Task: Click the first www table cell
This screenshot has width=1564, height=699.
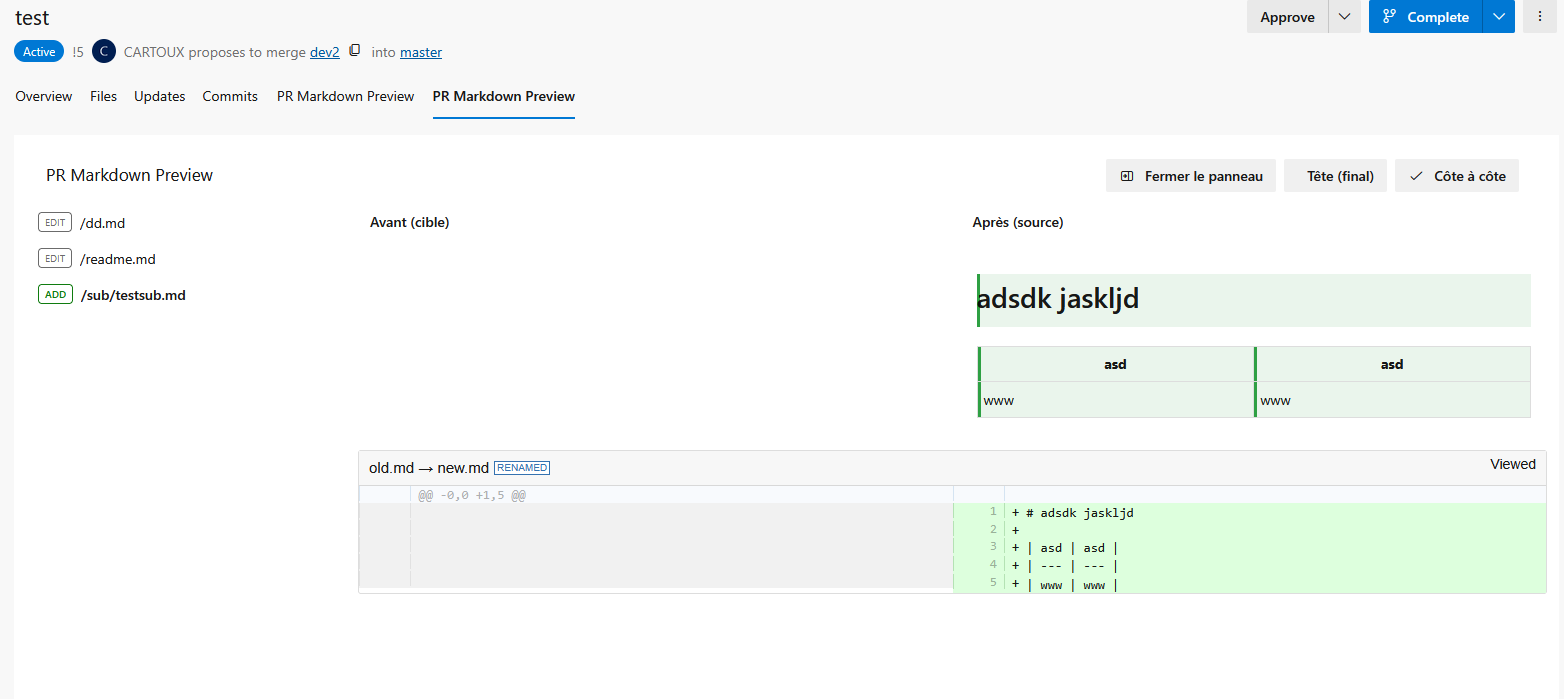Action: 1116,400
